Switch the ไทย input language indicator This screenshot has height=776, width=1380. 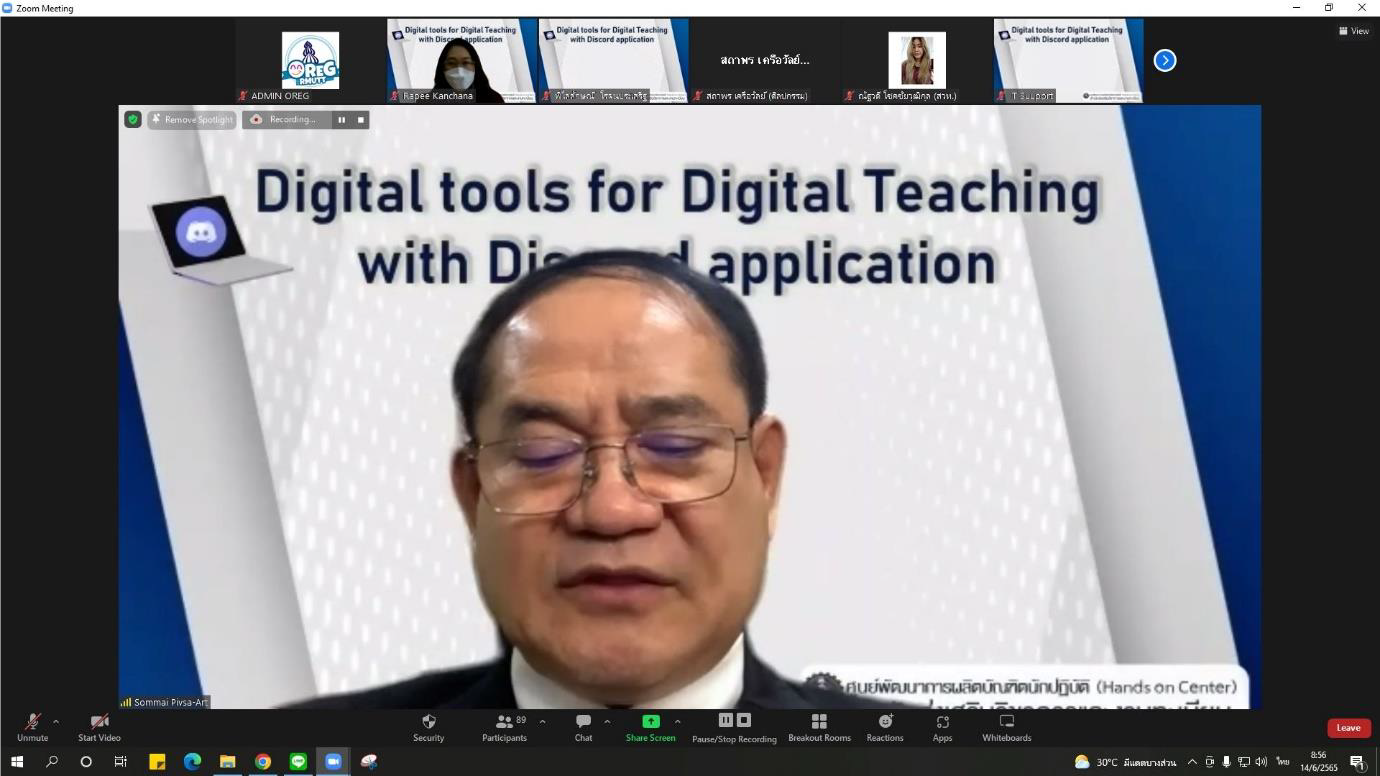tap(1282, 762)
